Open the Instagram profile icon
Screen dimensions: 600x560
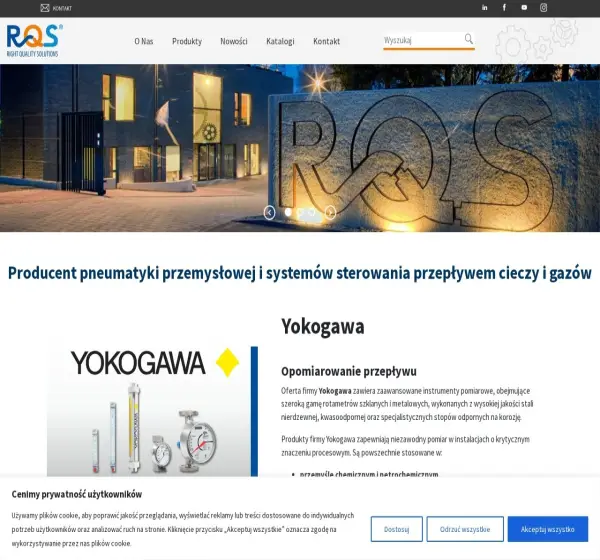tap(543, 8)
